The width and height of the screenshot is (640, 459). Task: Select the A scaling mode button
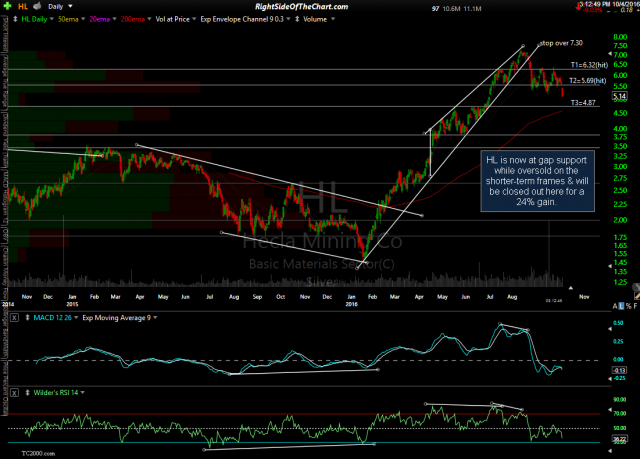[x=615, y=306]
